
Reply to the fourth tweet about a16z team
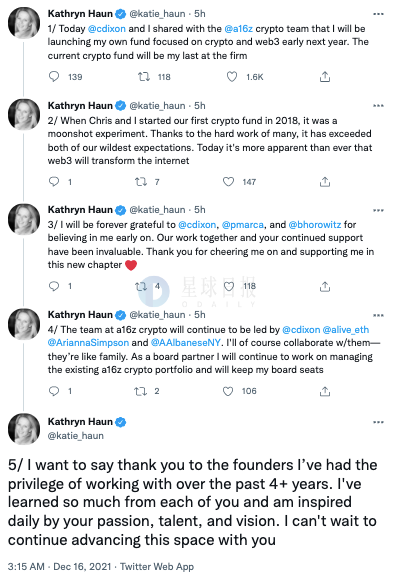(x=54, y=391)
